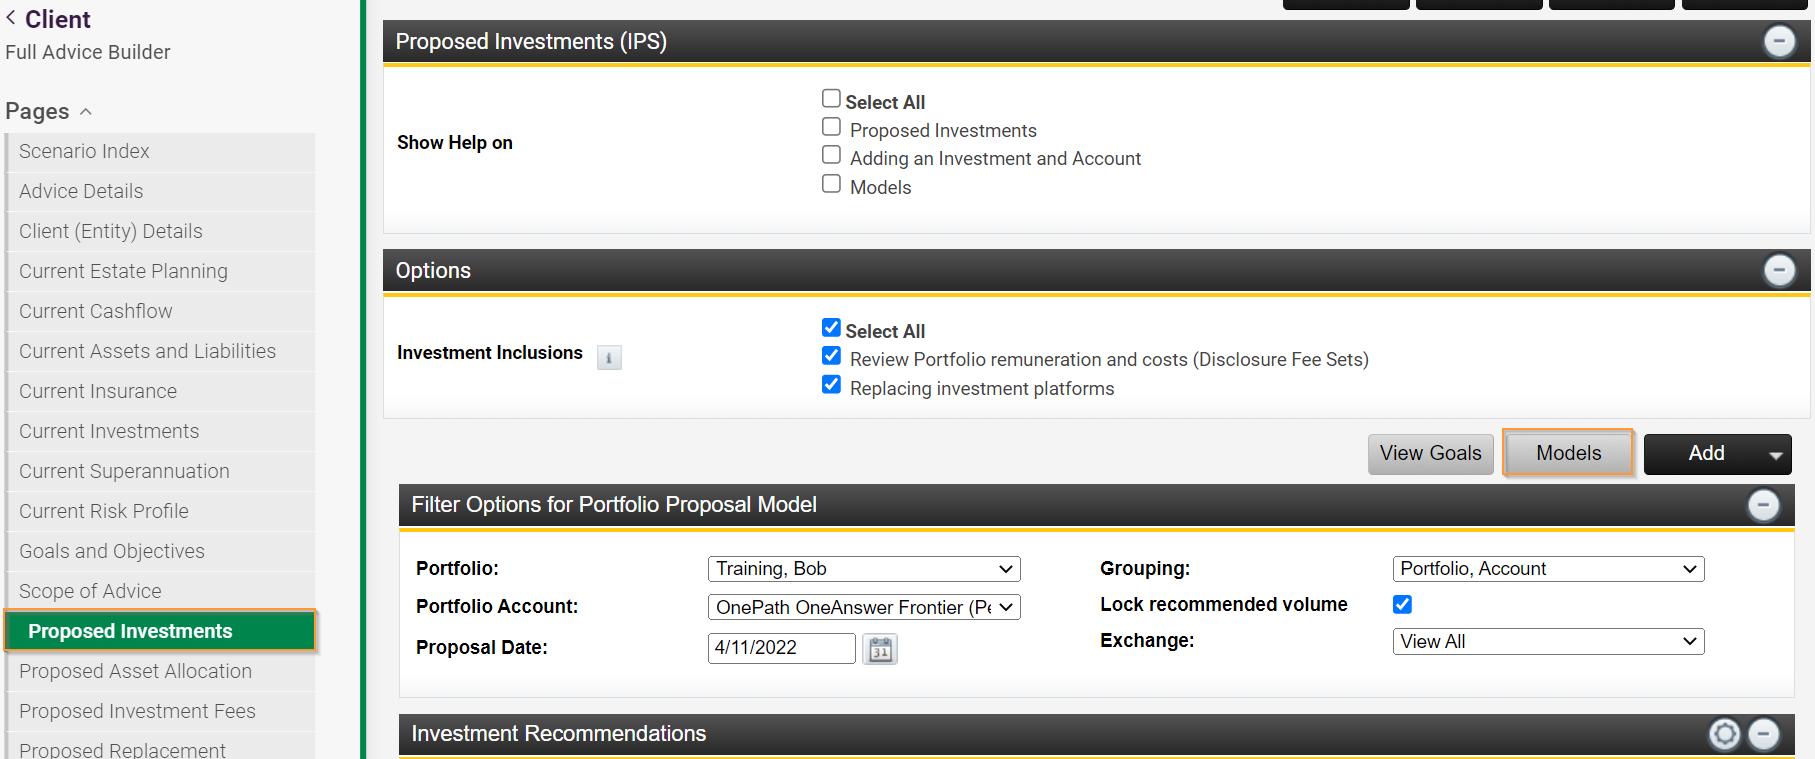Open the Exchange dropdown (View All)

click(1548, 642)
